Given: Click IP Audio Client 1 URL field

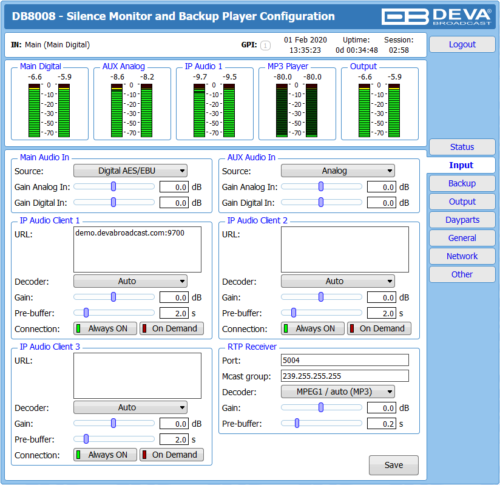Looking at the screenshot, I should pyautogui.click(x=137, y=249).
